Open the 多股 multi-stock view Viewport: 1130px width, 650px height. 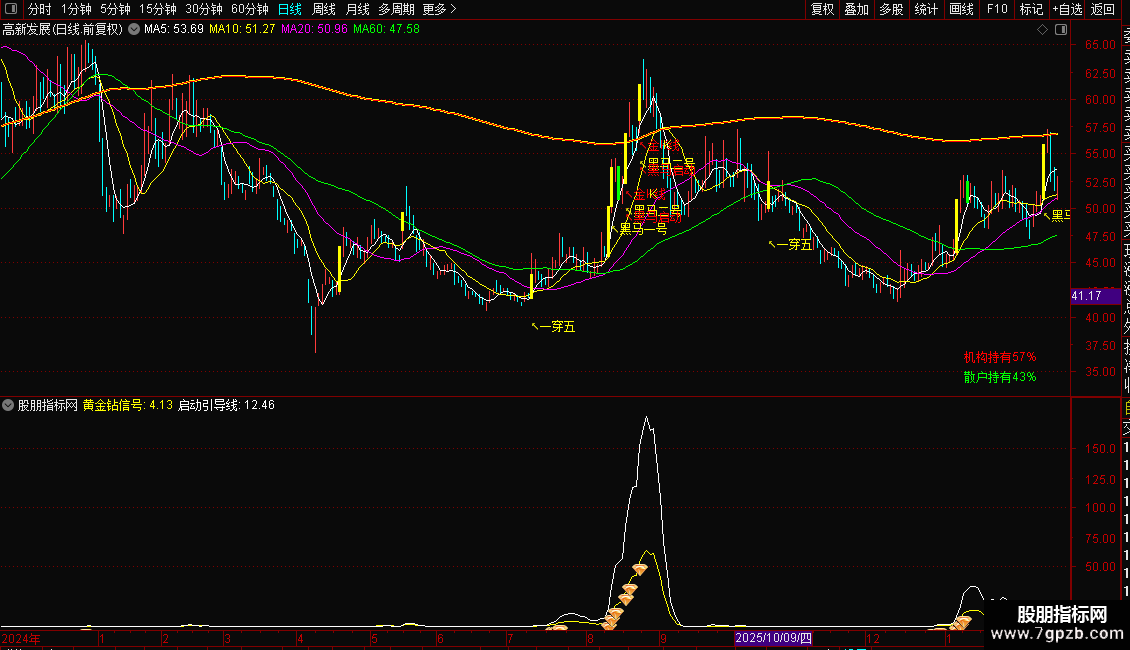(891, 10)
